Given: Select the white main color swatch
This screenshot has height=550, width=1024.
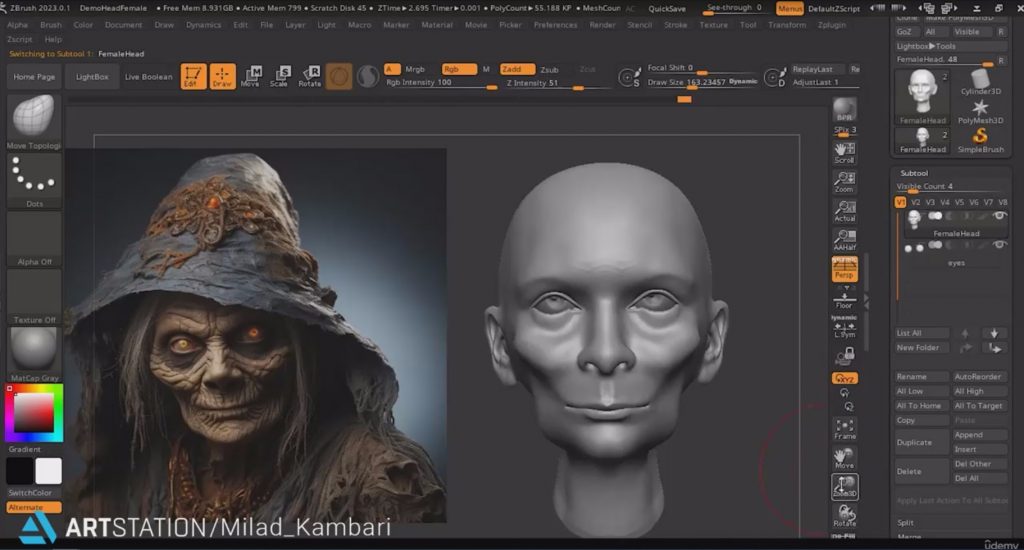Looking at the screenshot, I should [48, 470].
